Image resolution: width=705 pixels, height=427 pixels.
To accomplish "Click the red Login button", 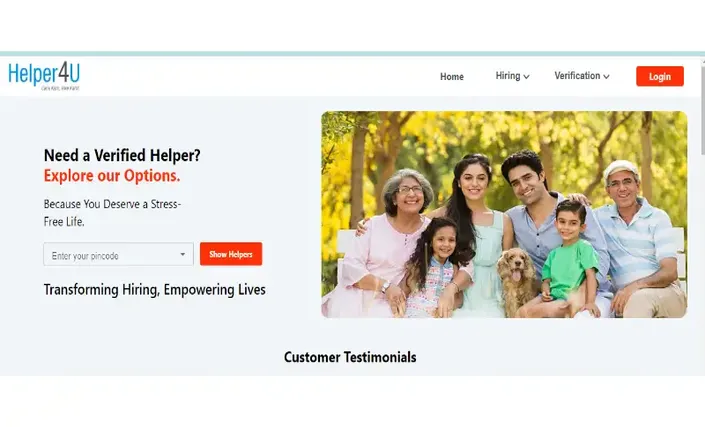I will click(x=660, y=76).
